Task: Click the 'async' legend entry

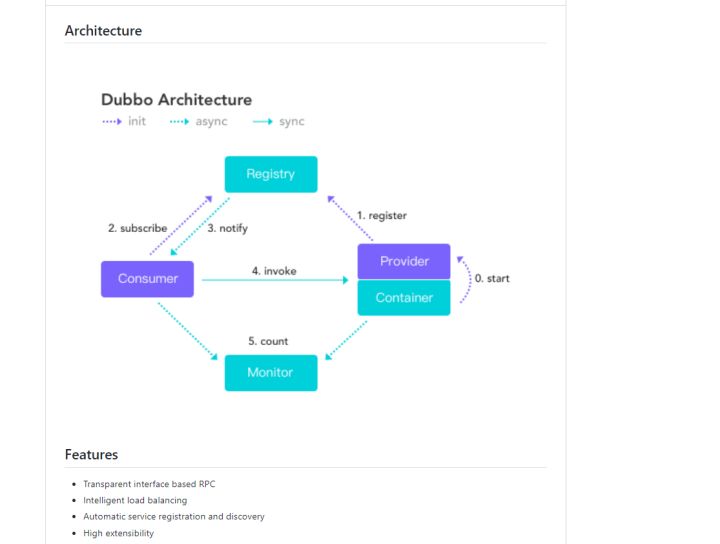Action: pyautogui.click(x=198, y=121)
